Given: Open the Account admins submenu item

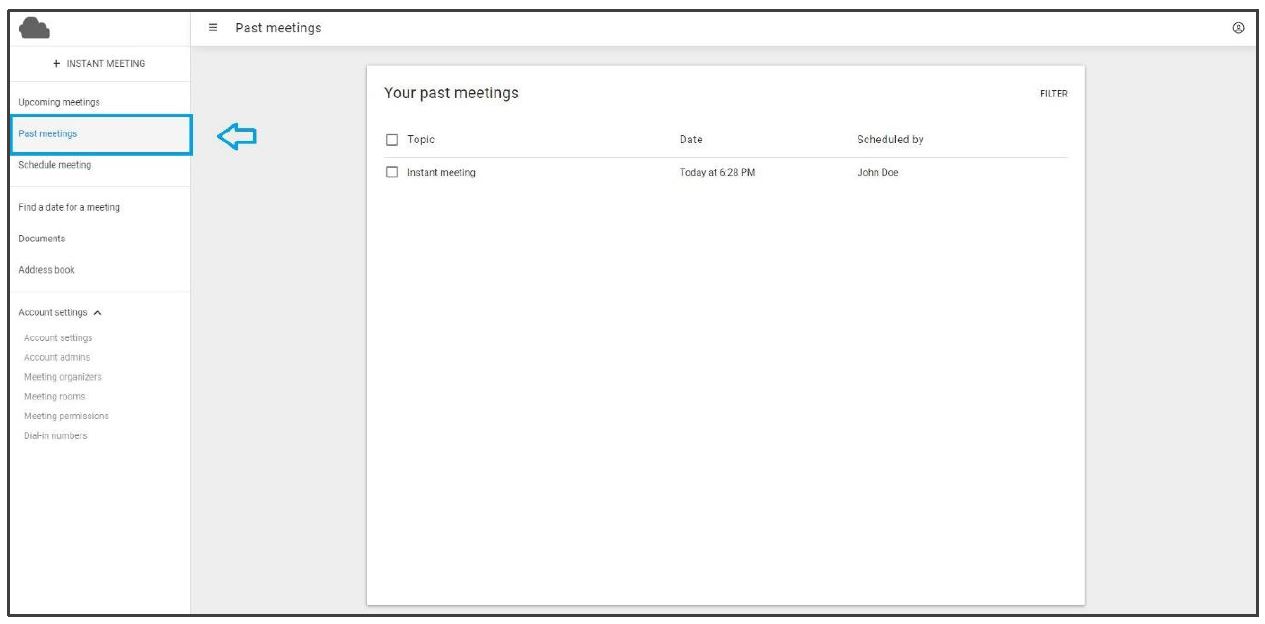Looking at the screenshot, I should [x=57, y=358].
